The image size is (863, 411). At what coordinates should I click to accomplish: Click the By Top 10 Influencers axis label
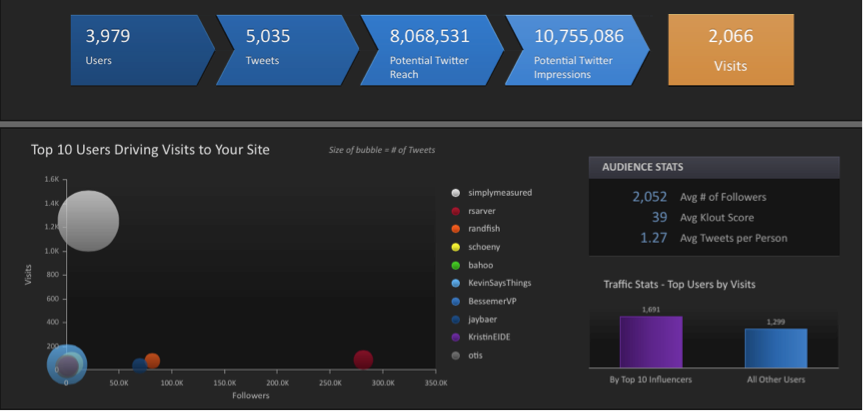pyautogui.click(x=651, y=380)
